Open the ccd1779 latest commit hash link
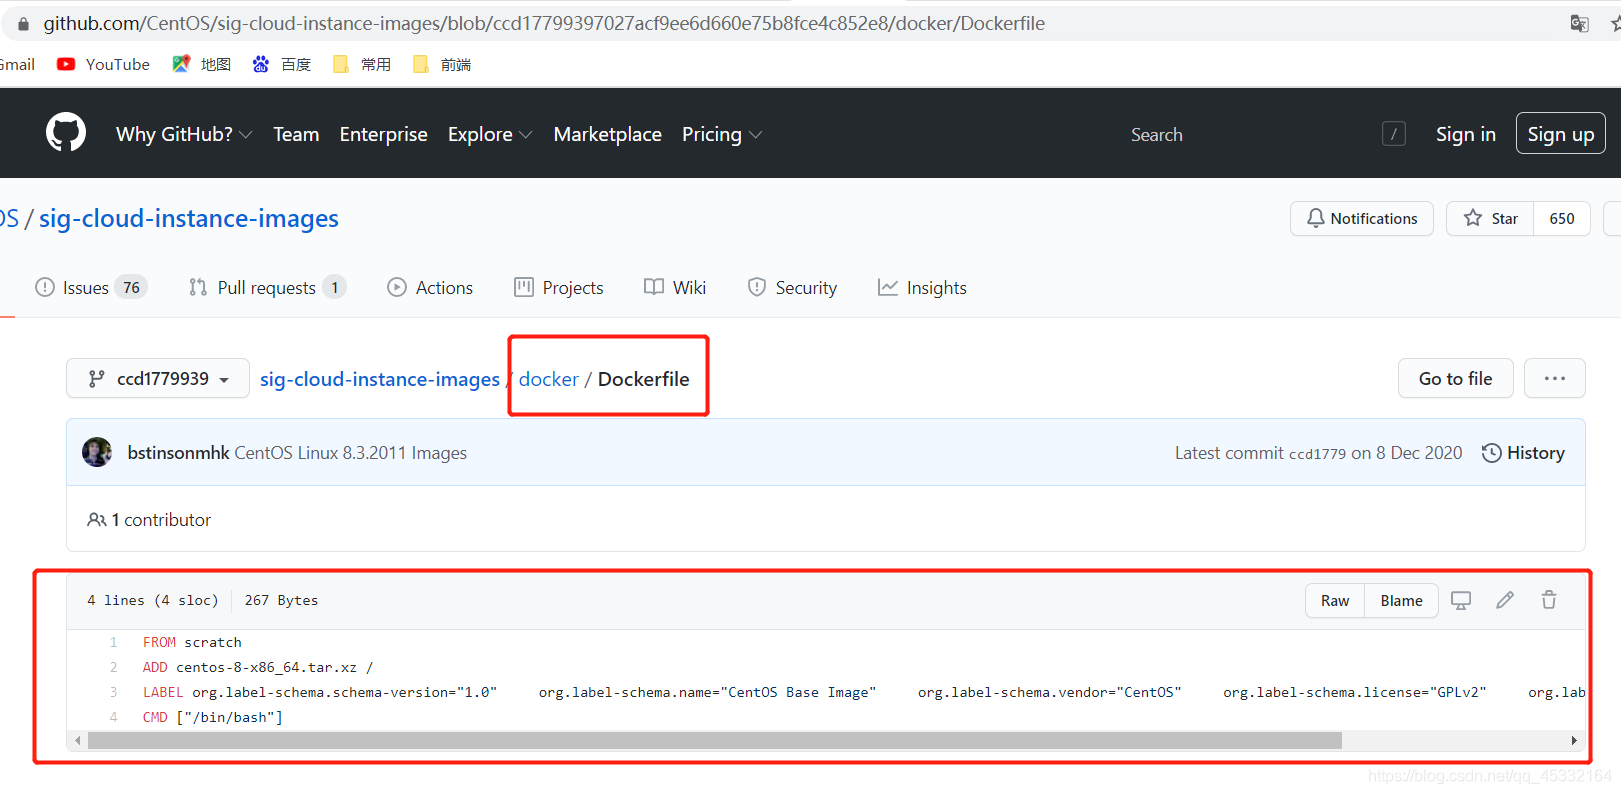1621x794 pixels. click(x=1317, y=454)
